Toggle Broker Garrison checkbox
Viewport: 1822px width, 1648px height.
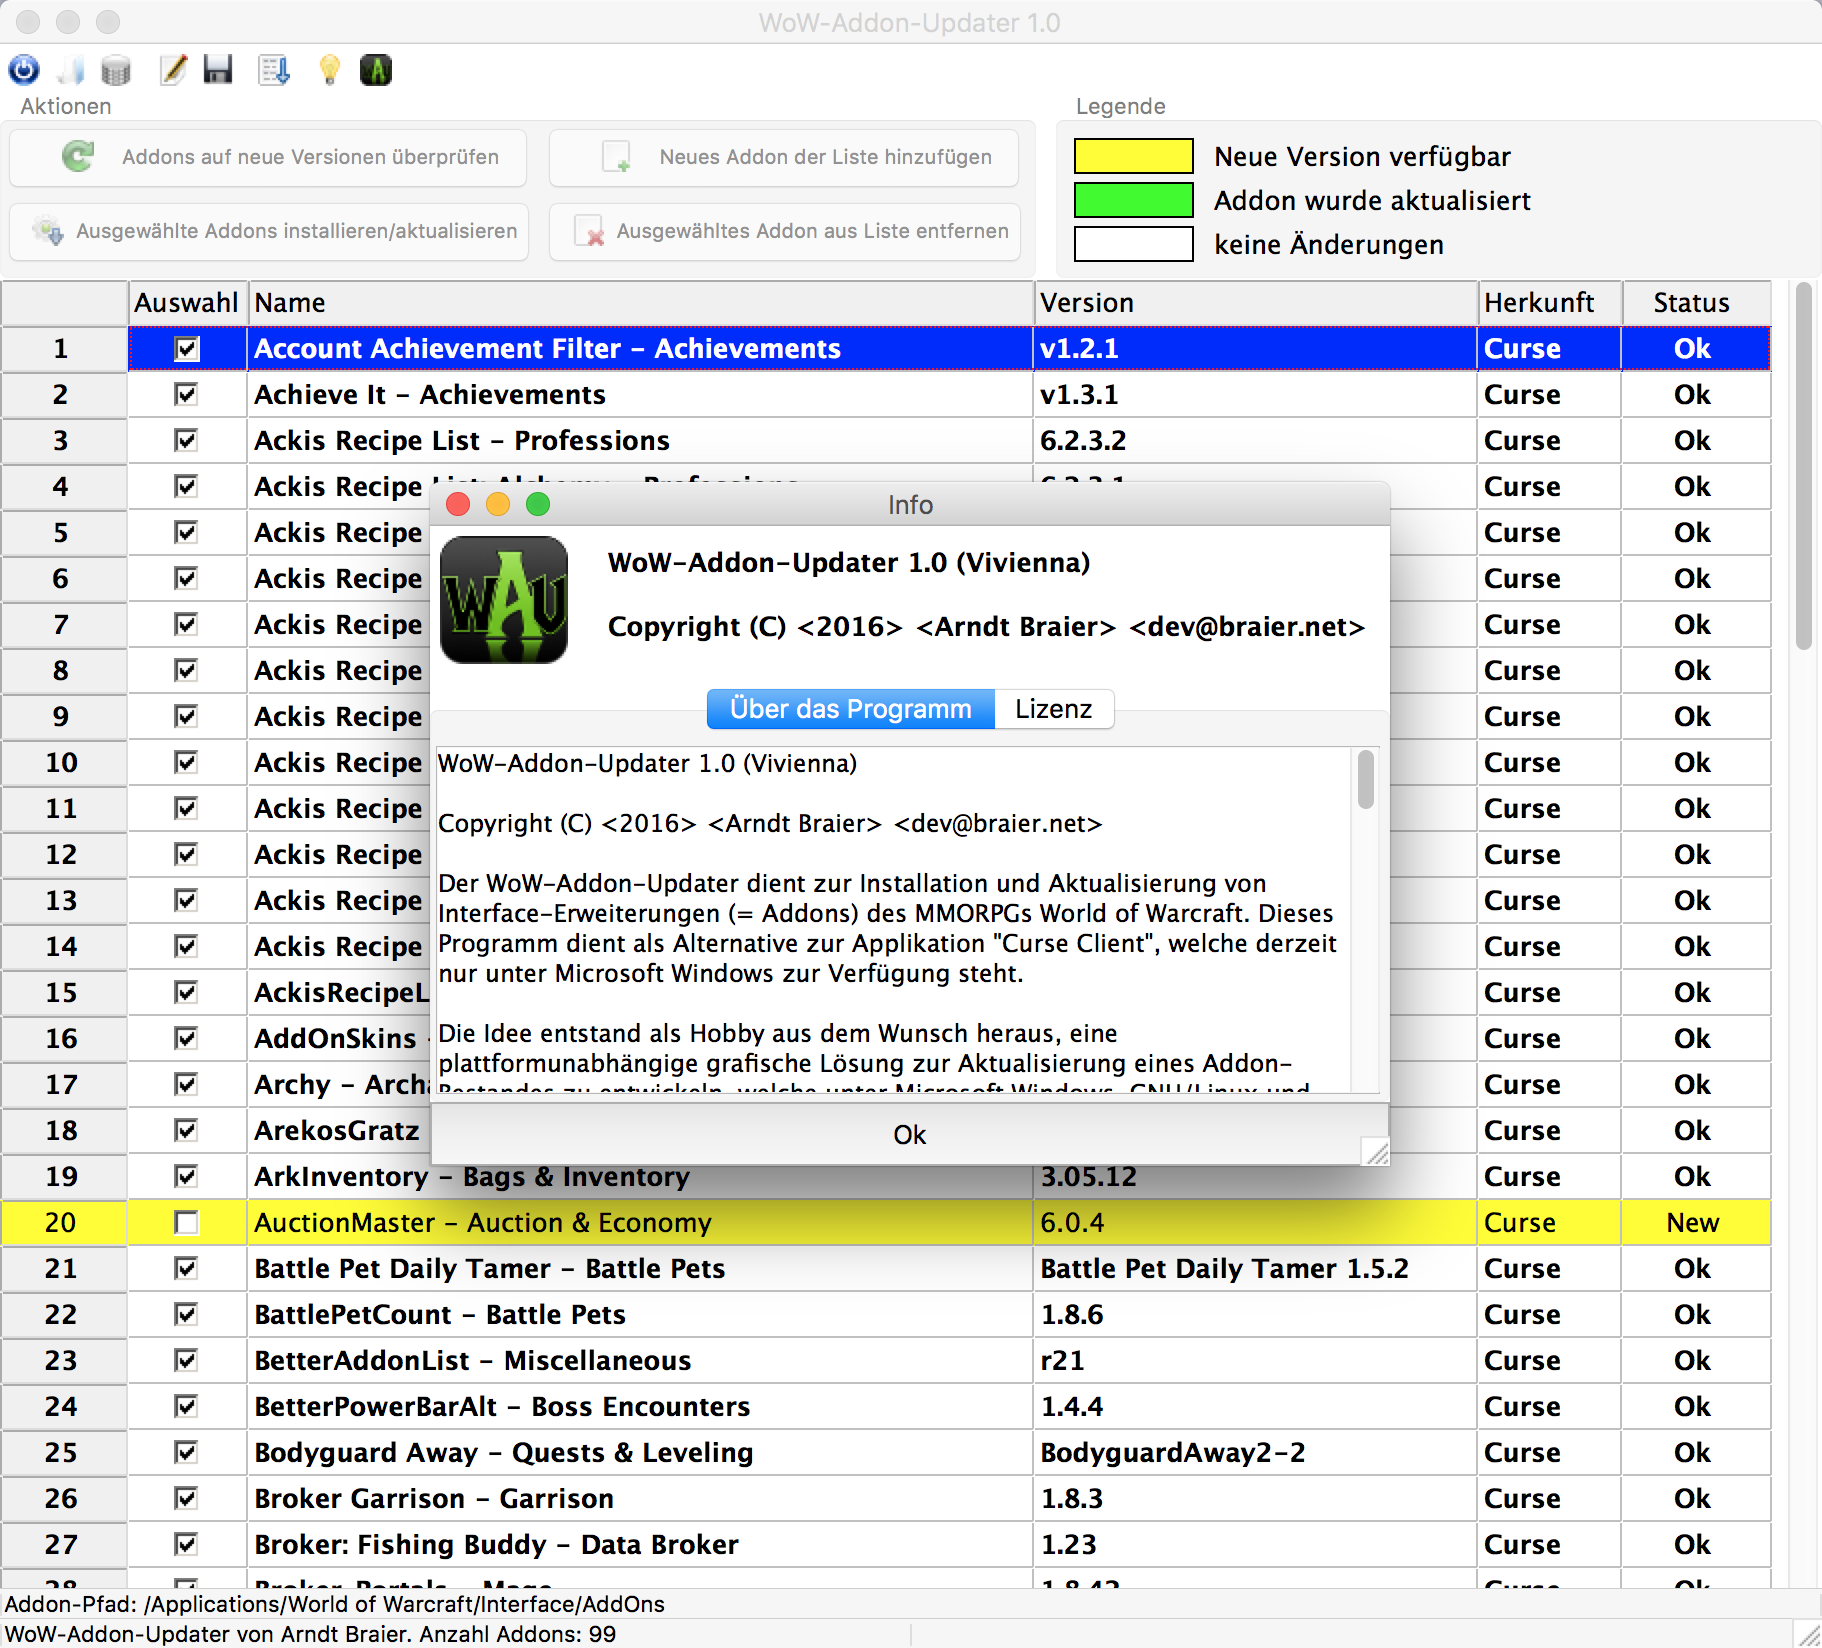coord(187,1499)
